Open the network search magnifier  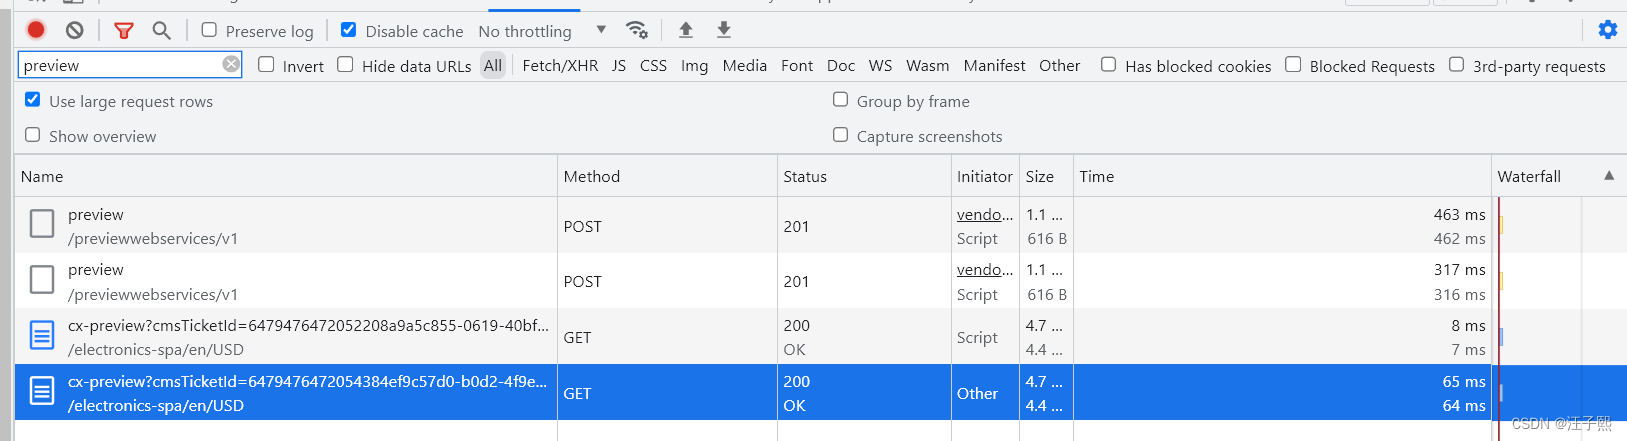click(x=161, y=31)
